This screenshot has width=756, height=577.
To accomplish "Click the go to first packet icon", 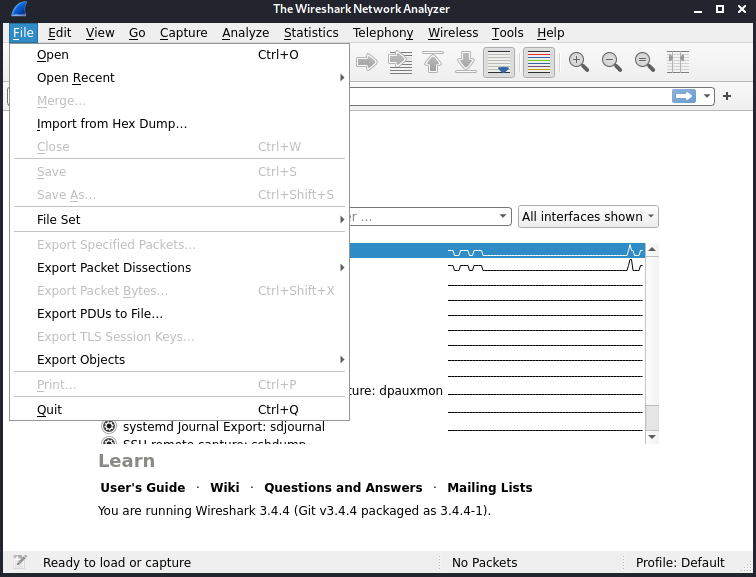I will pos(433,62).
